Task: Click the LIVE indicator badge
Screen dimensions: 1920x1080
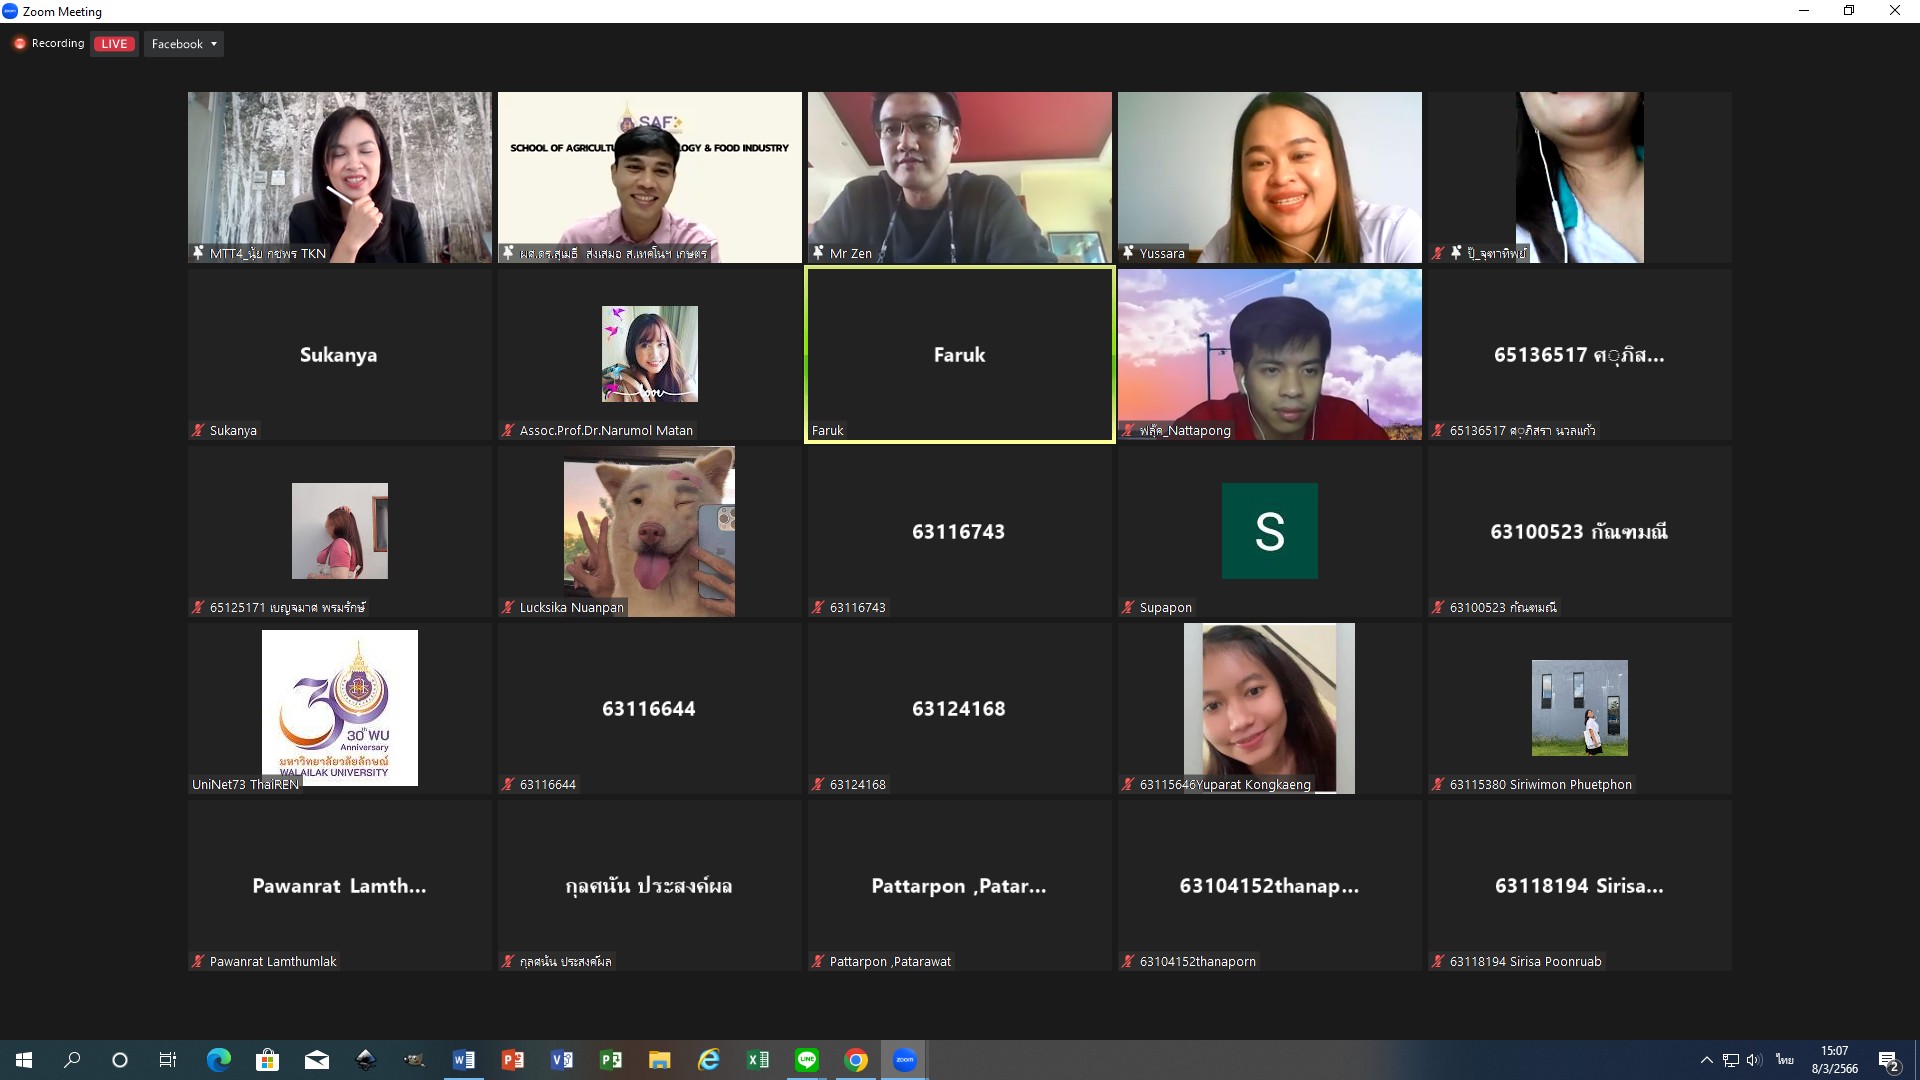Action: point(114,44)
